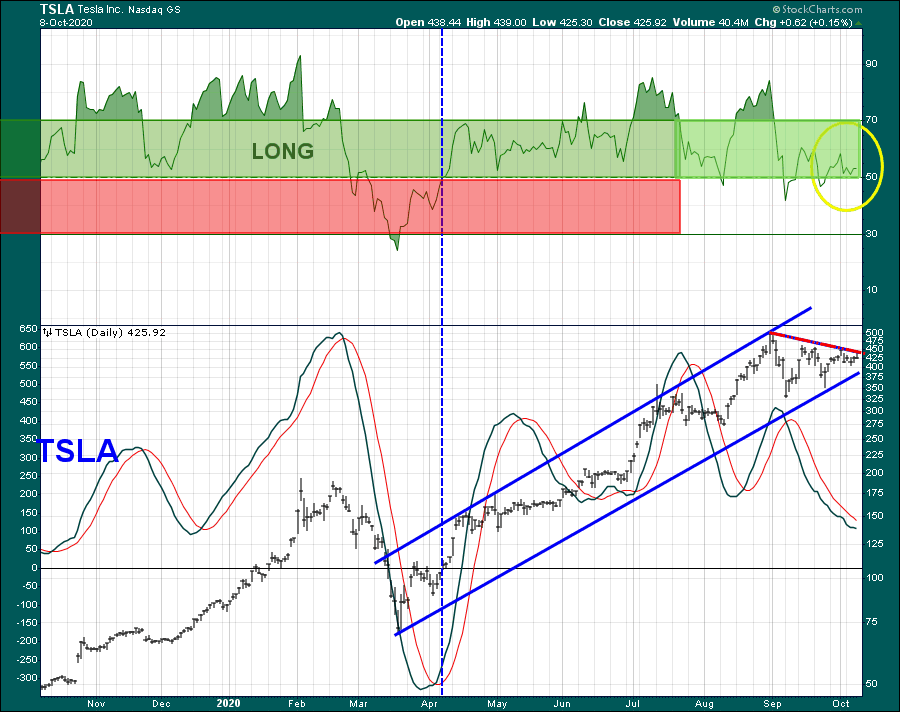
Task: Click the dark green swatch left of LONG zone
Action: tap(20, 149)
